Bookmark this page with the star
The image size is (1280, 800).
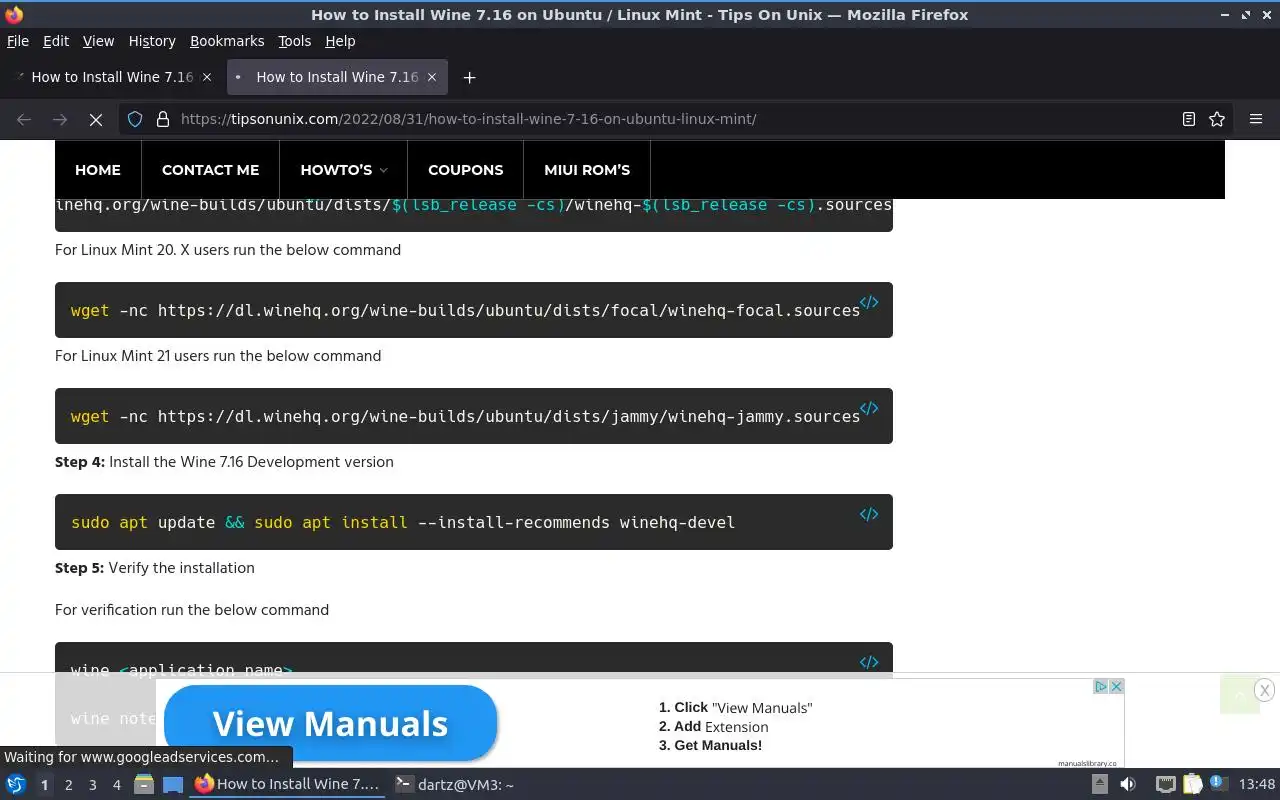click(x=1217, y=119)
